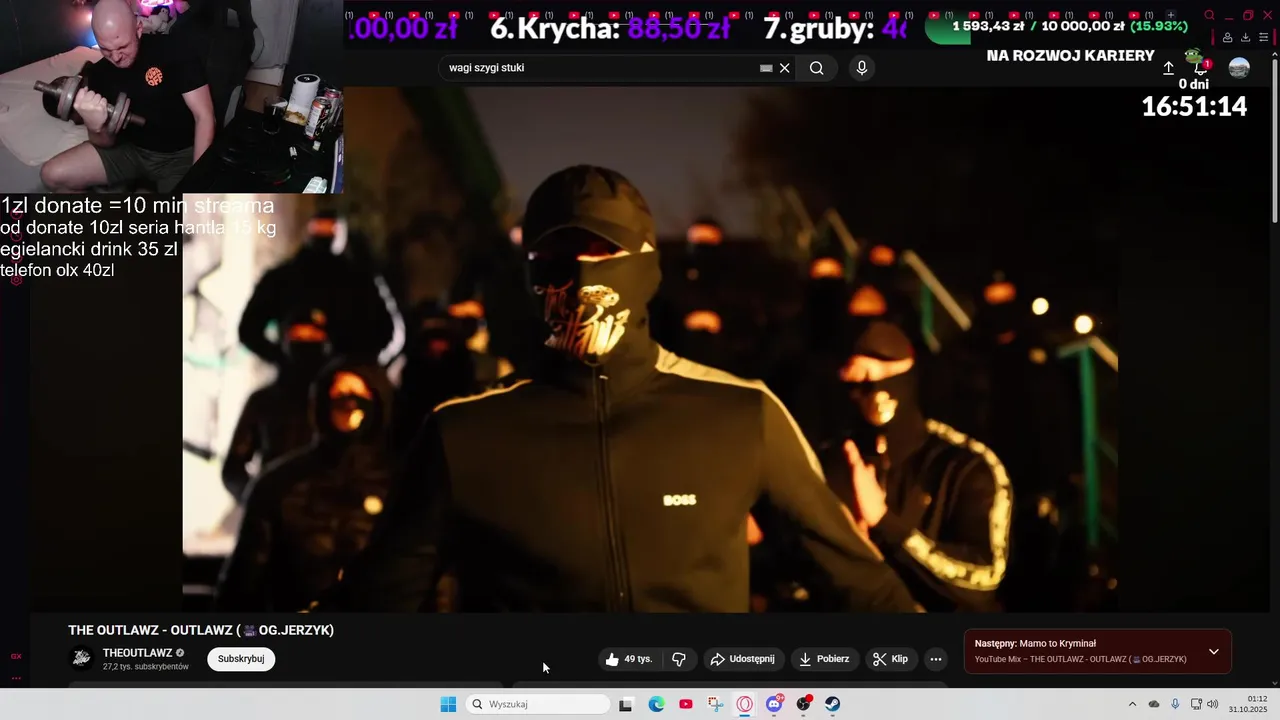Screen dimensions: 1280x720
Task: Open browser downloads icon
Action: pyautogui.click(x=1245, y=38)
